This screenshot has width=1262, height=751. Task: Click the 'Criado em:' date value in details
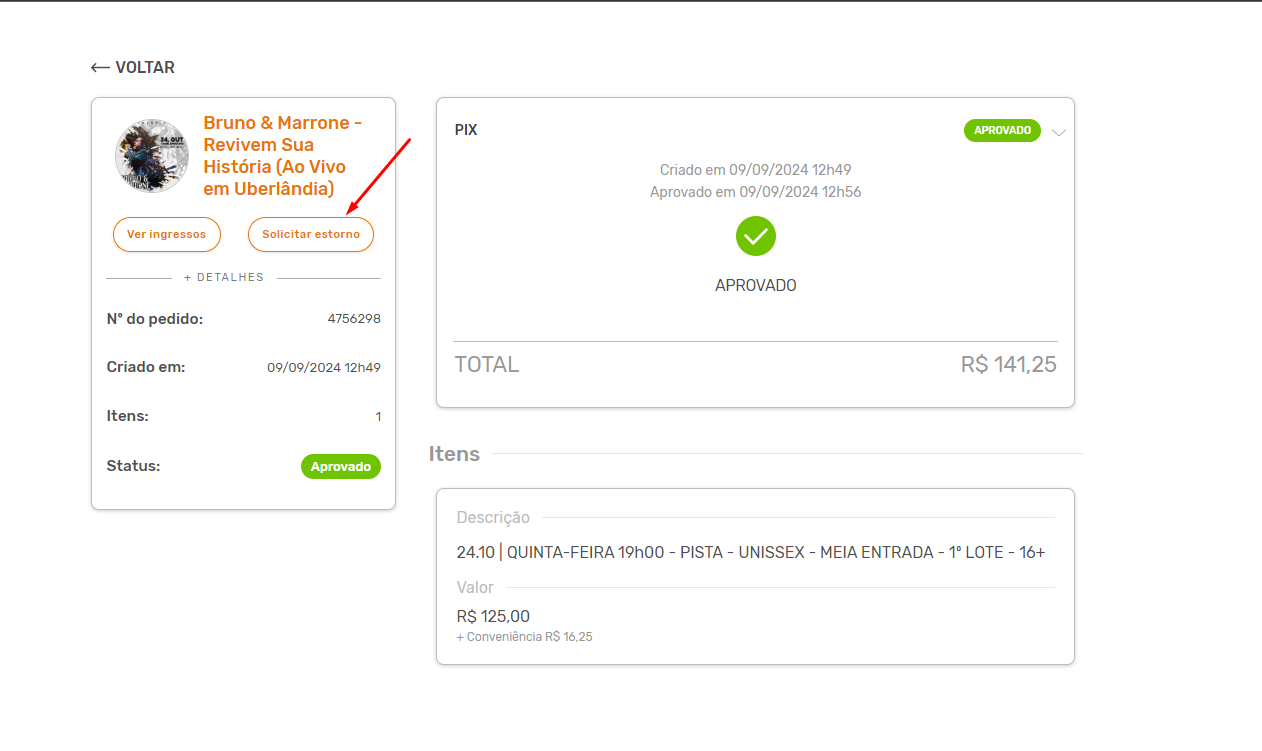pyautogui.click(x=324, y=368)
